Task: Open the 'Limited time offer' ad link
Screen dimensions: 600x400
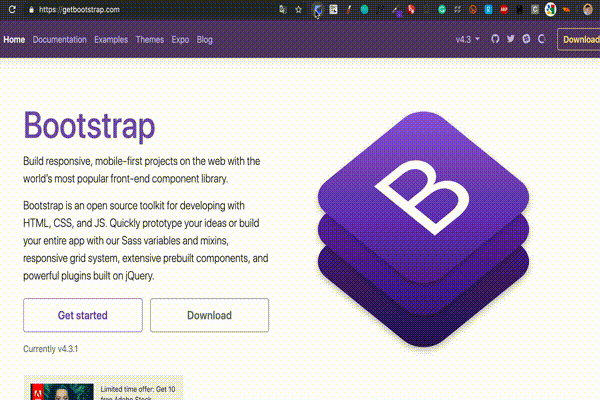Action: click(x=138, y=393)
